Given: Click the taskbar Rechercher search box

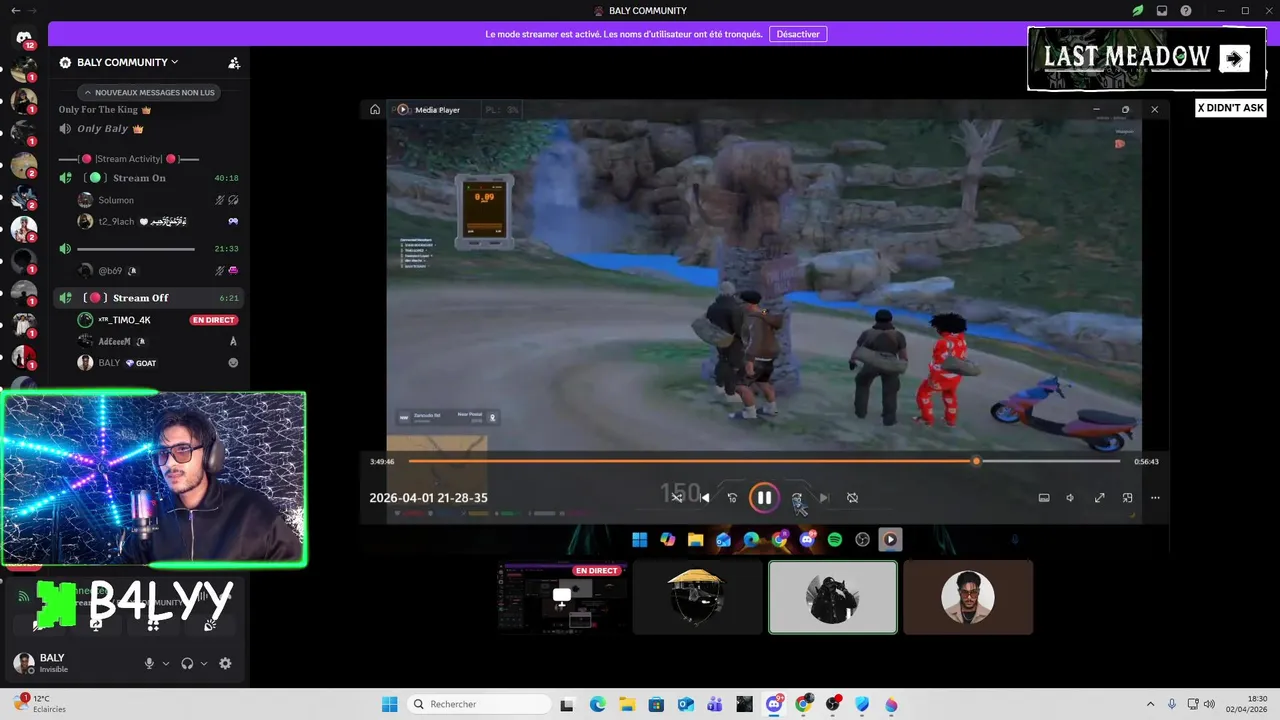Looking at the screenshot, I should (480, 704).
